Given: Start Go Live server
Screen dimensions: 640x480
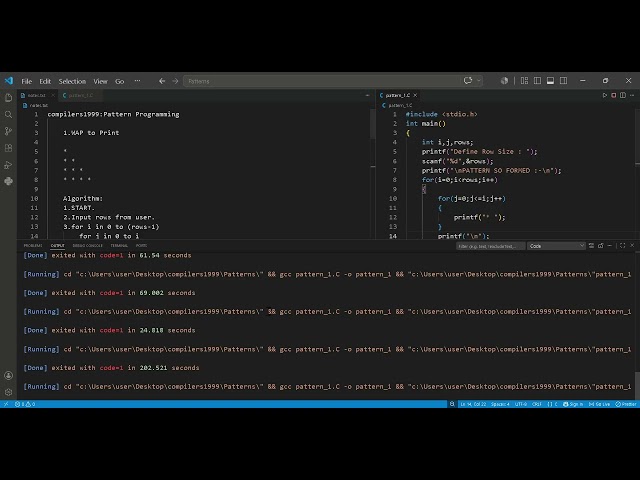Looking at the screenshot, I should 599,404.
